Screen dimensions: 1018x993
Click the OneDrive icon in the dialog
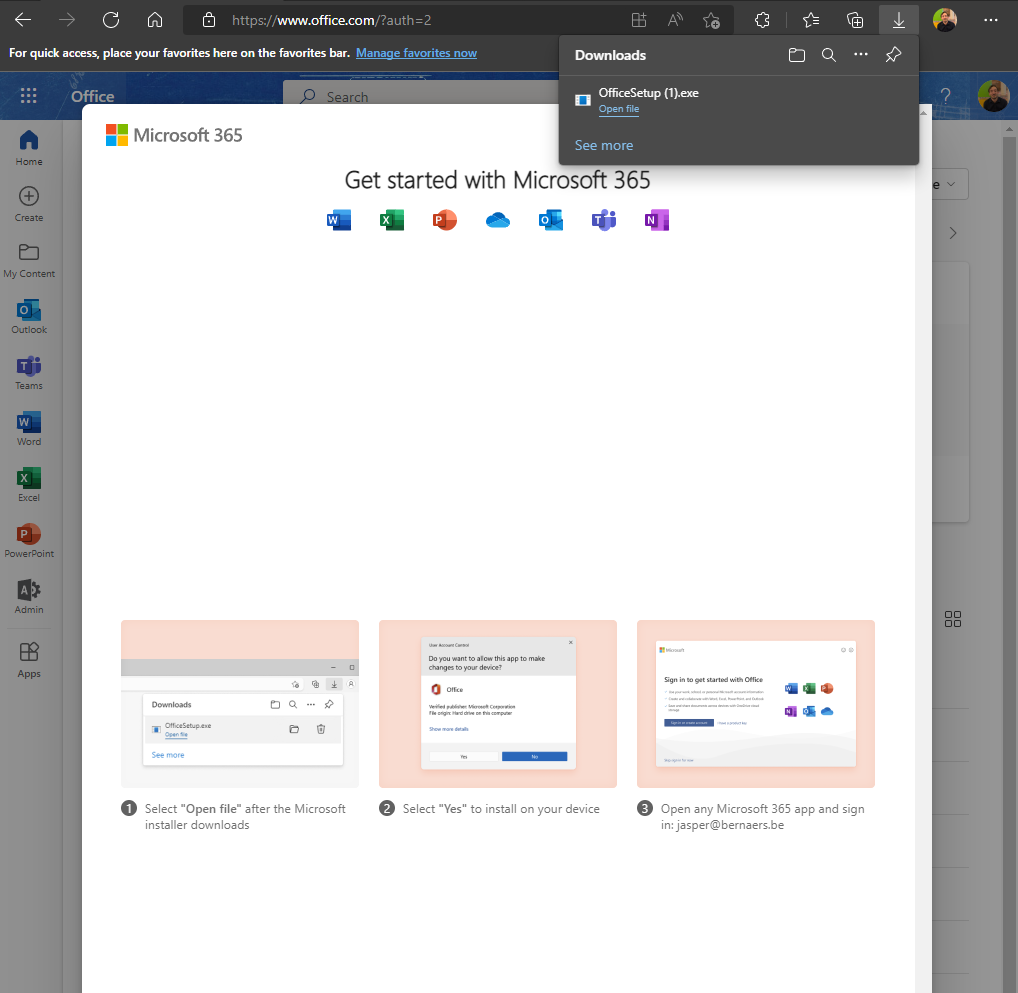(x=498, y=221)
